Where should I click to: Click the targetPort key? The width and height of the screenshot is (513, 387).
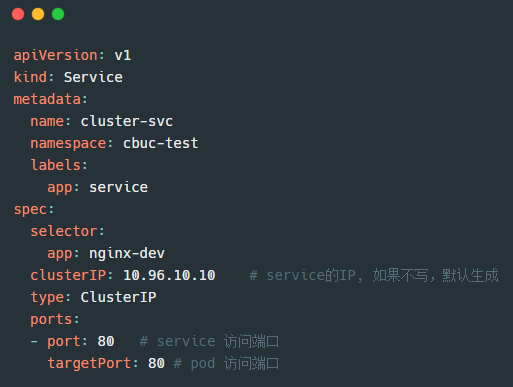[89, 363]
